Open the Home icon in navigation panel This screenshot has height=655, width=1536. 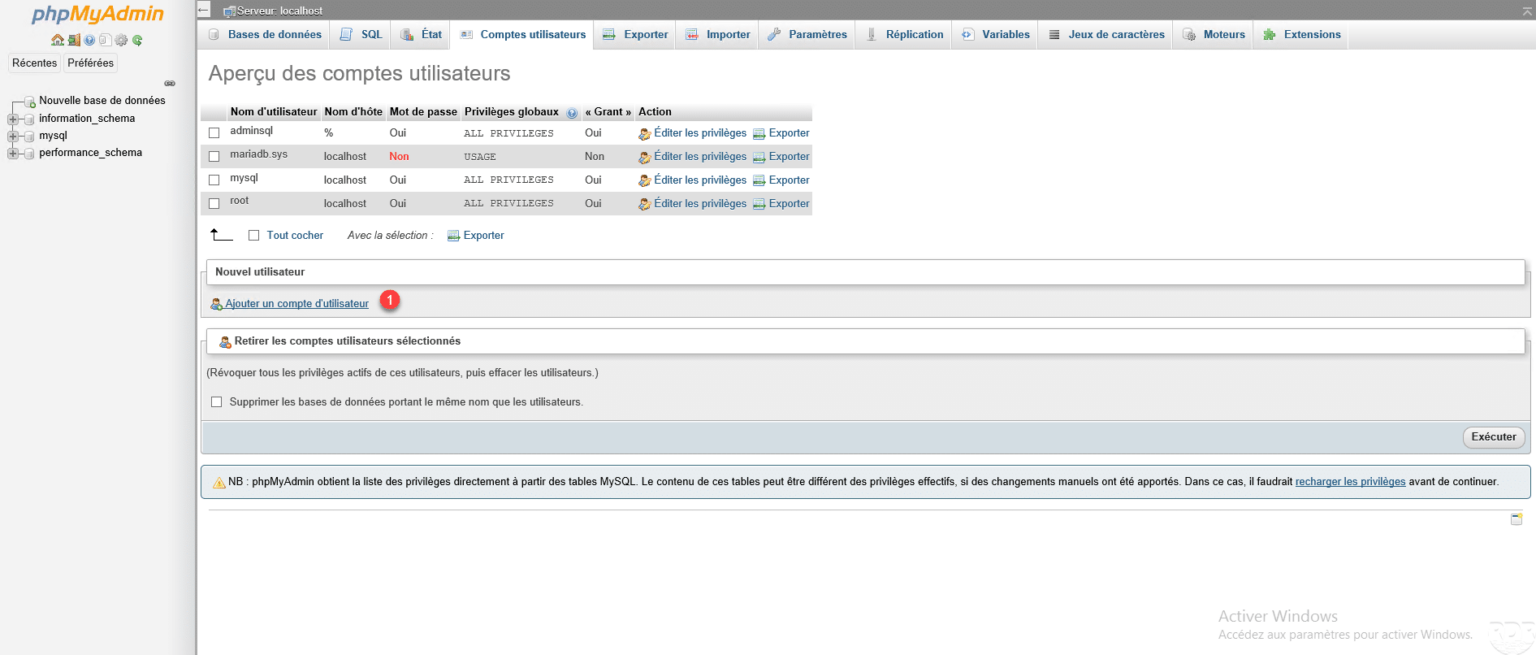pyautogui.click(x=57, y=40)
